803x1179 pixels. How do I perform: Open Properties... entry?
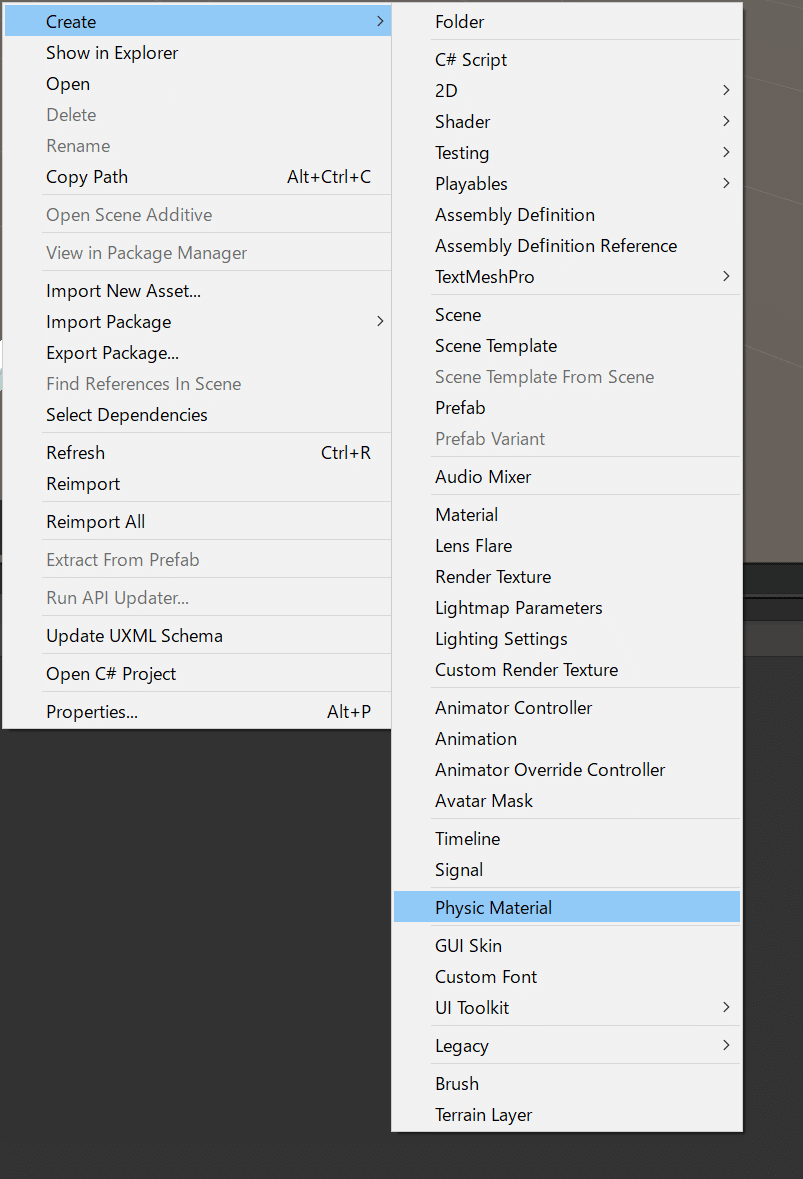tap(198, 712)
